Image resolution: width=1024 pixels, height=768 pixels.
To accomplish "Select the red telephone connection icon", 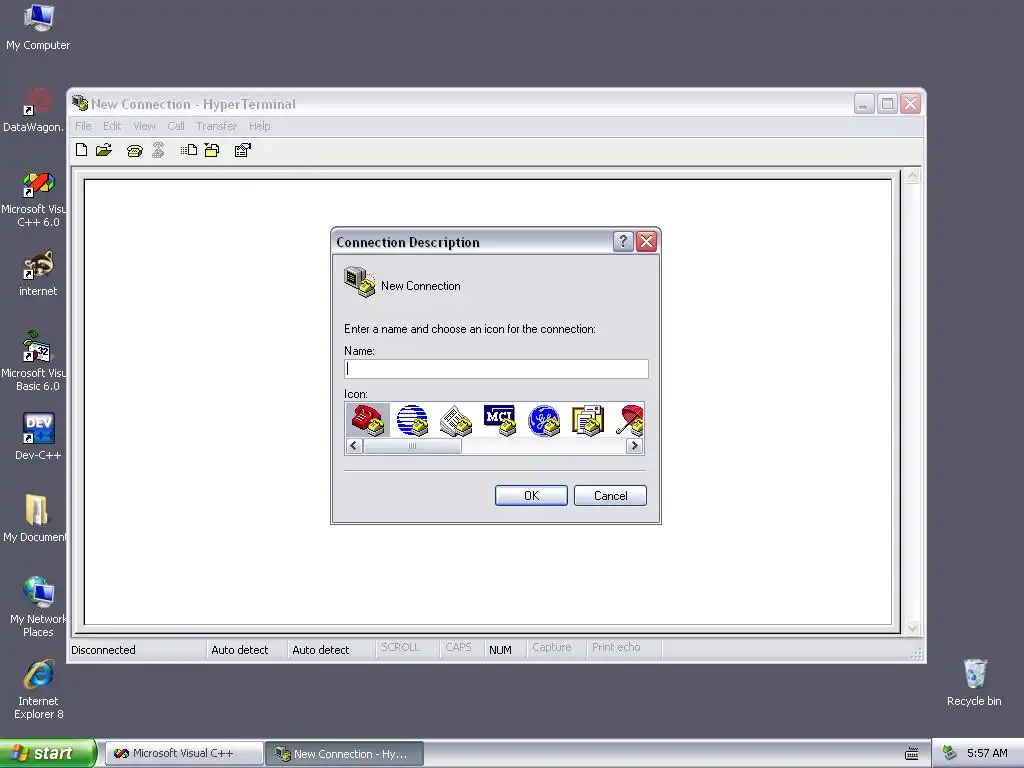I will tap(367, 420).
